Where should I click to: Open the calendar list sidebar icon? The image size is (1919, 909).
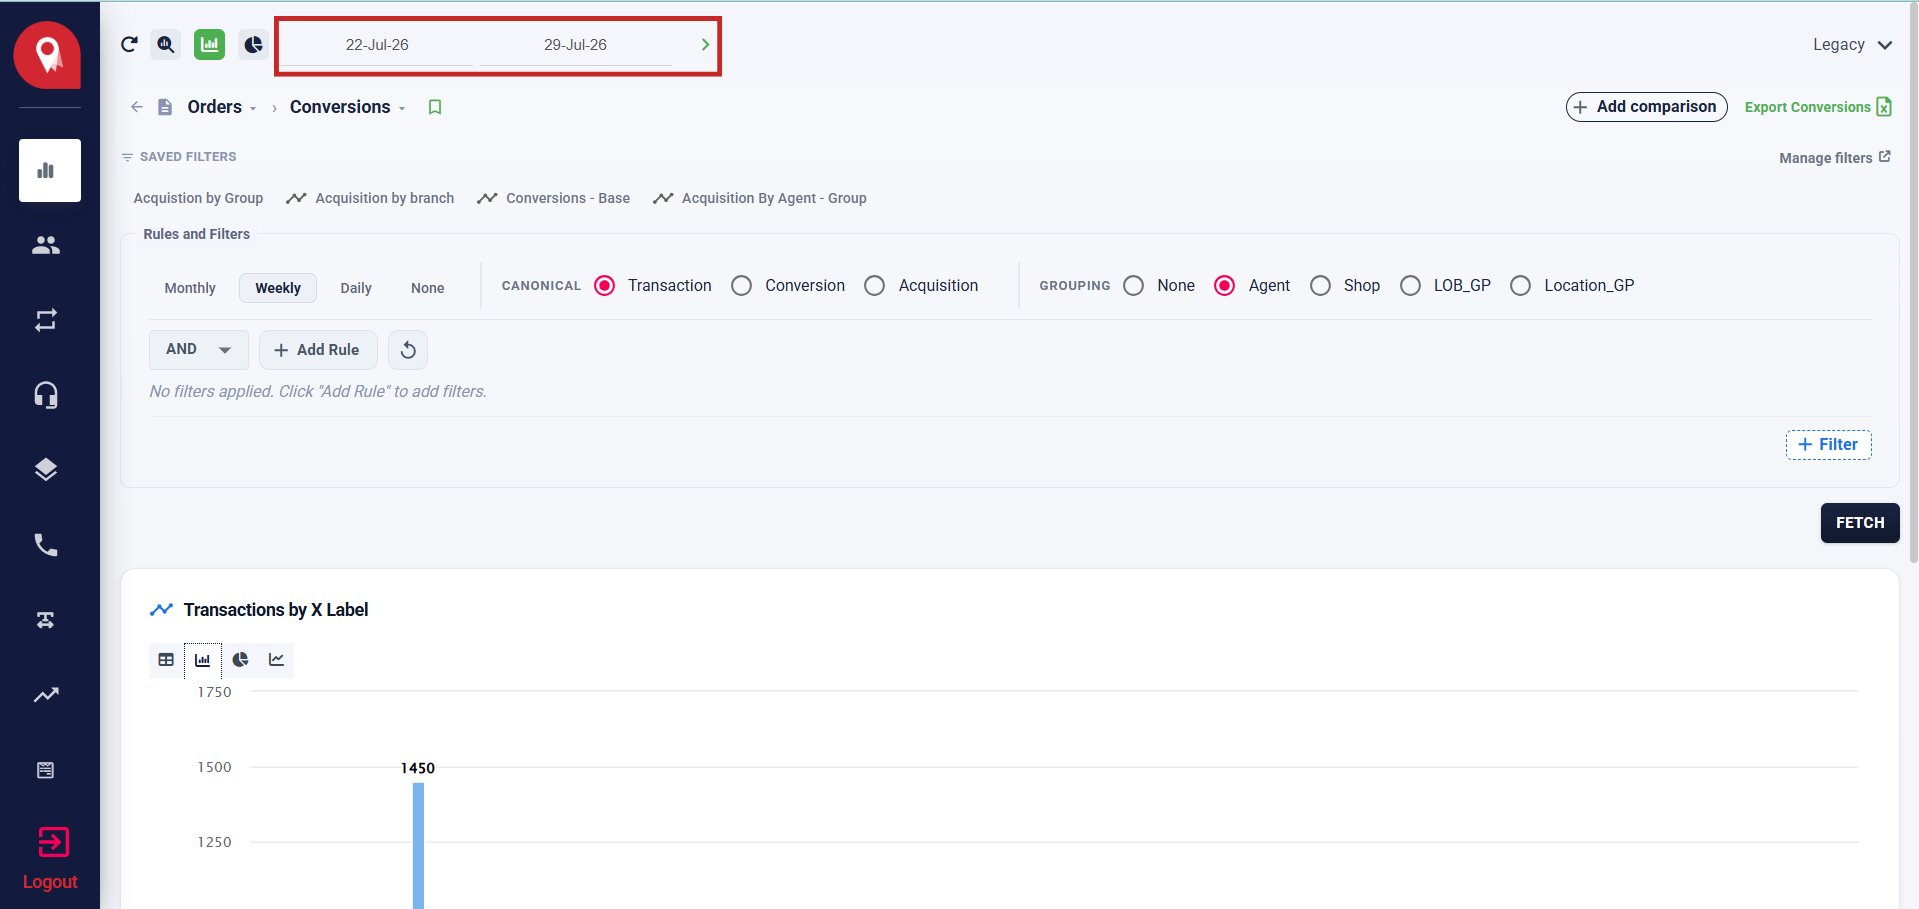coord(46,770)
